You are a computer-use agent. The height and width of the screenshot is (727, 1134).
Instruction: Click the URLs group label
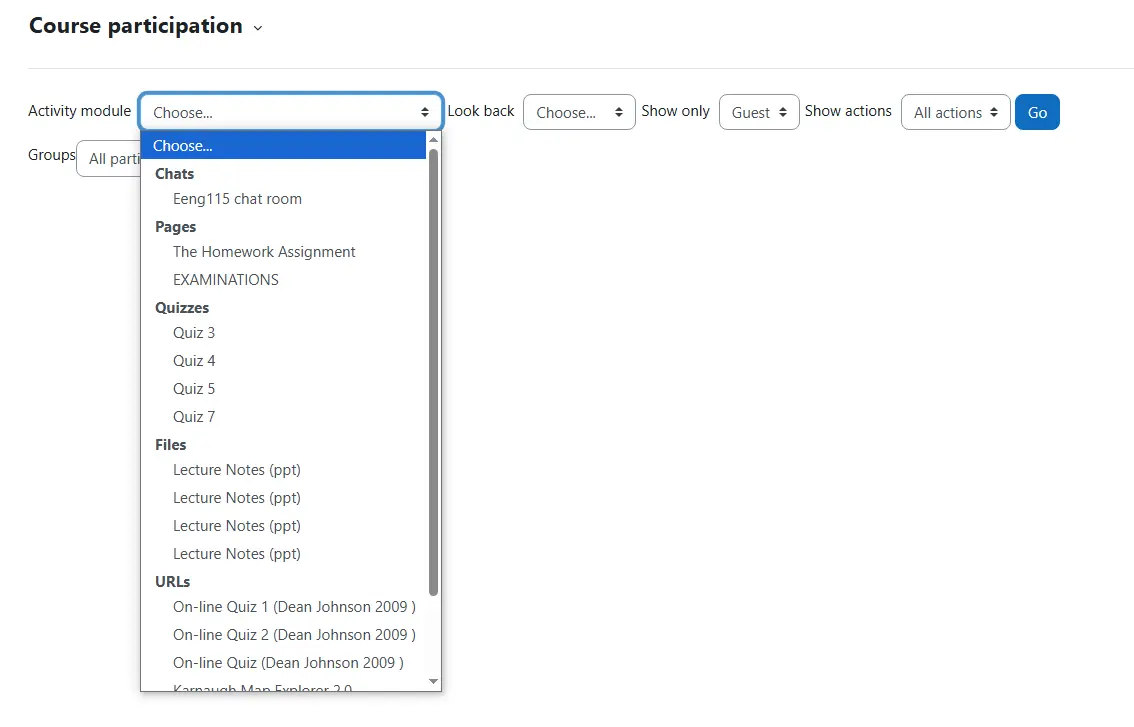pos(173,582)
